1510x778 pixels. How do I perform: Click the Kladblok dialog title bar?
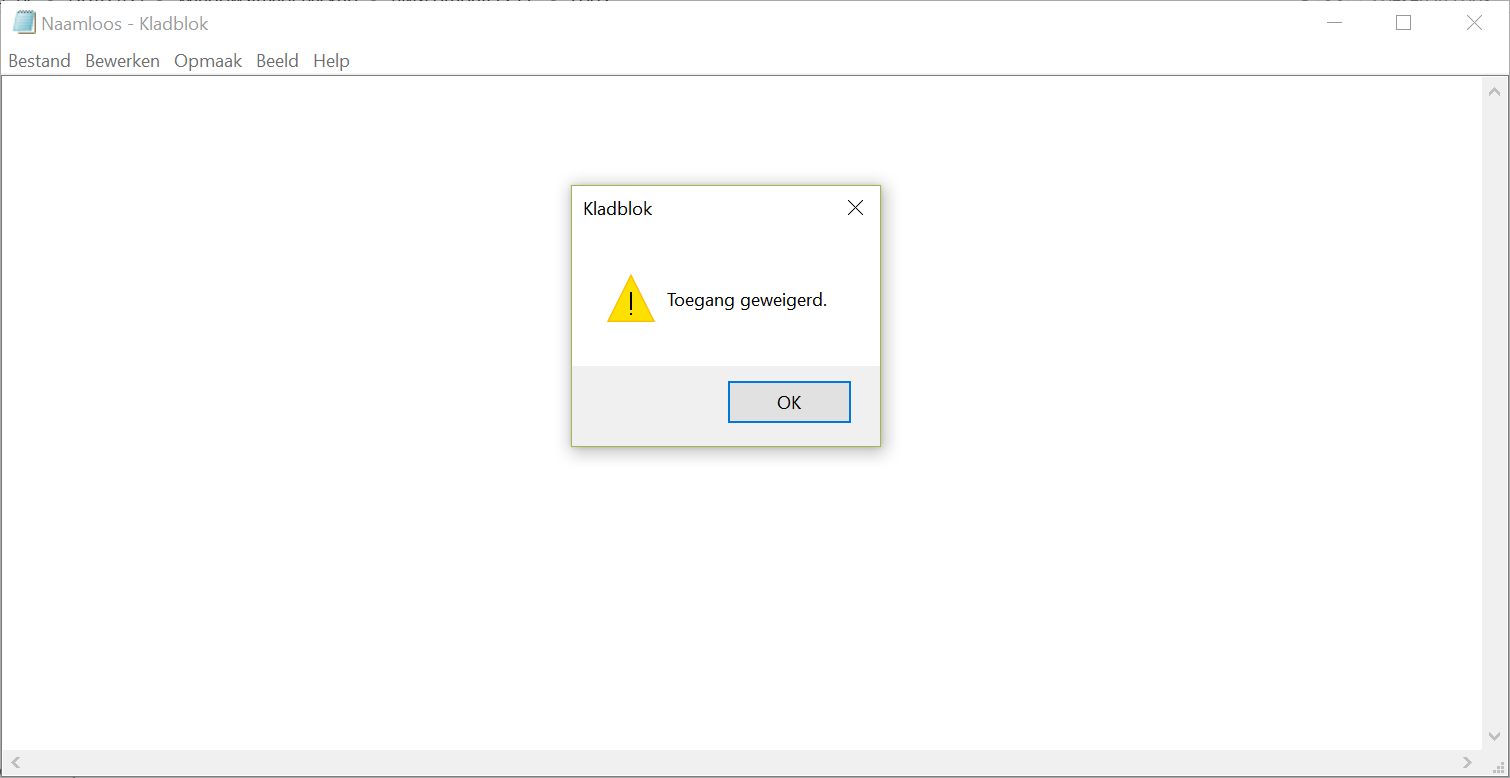[x=705, y=208]
